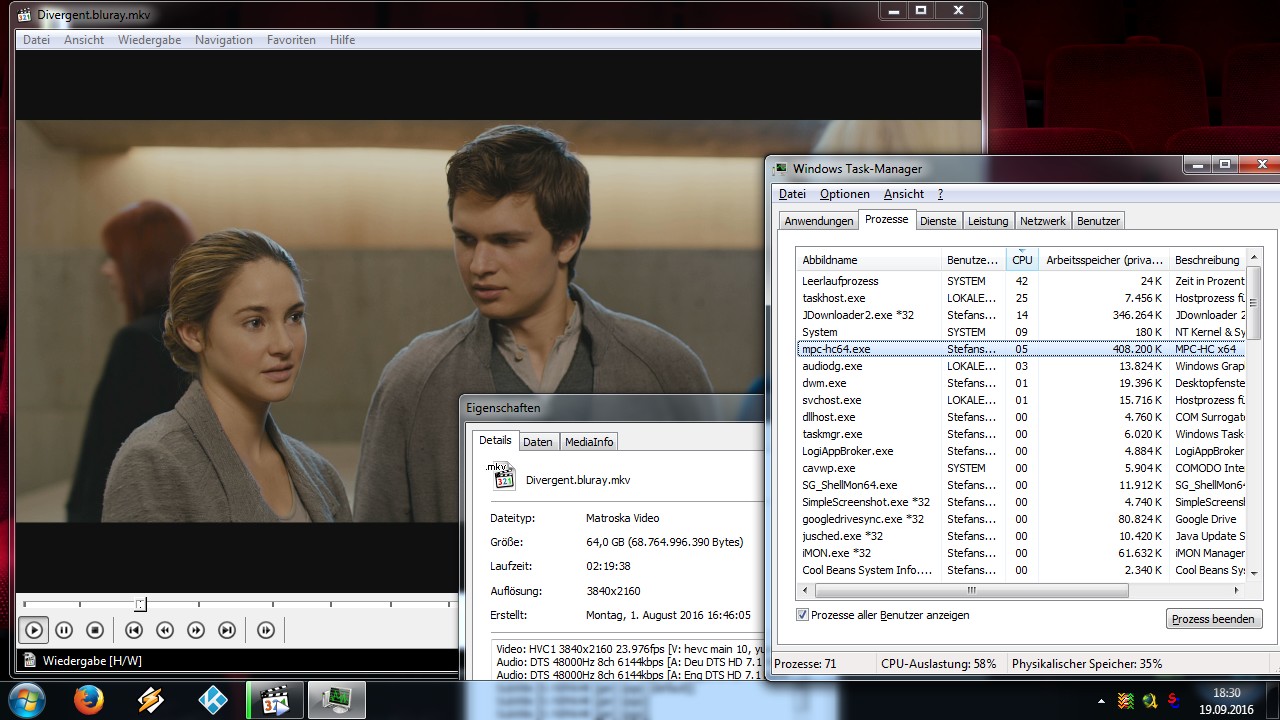Image resolution: width=1280 pixels, height=720 pixels.
Task: Select the audiodg.exe process
Action: pyautogui.click(x=1021, y=366)
